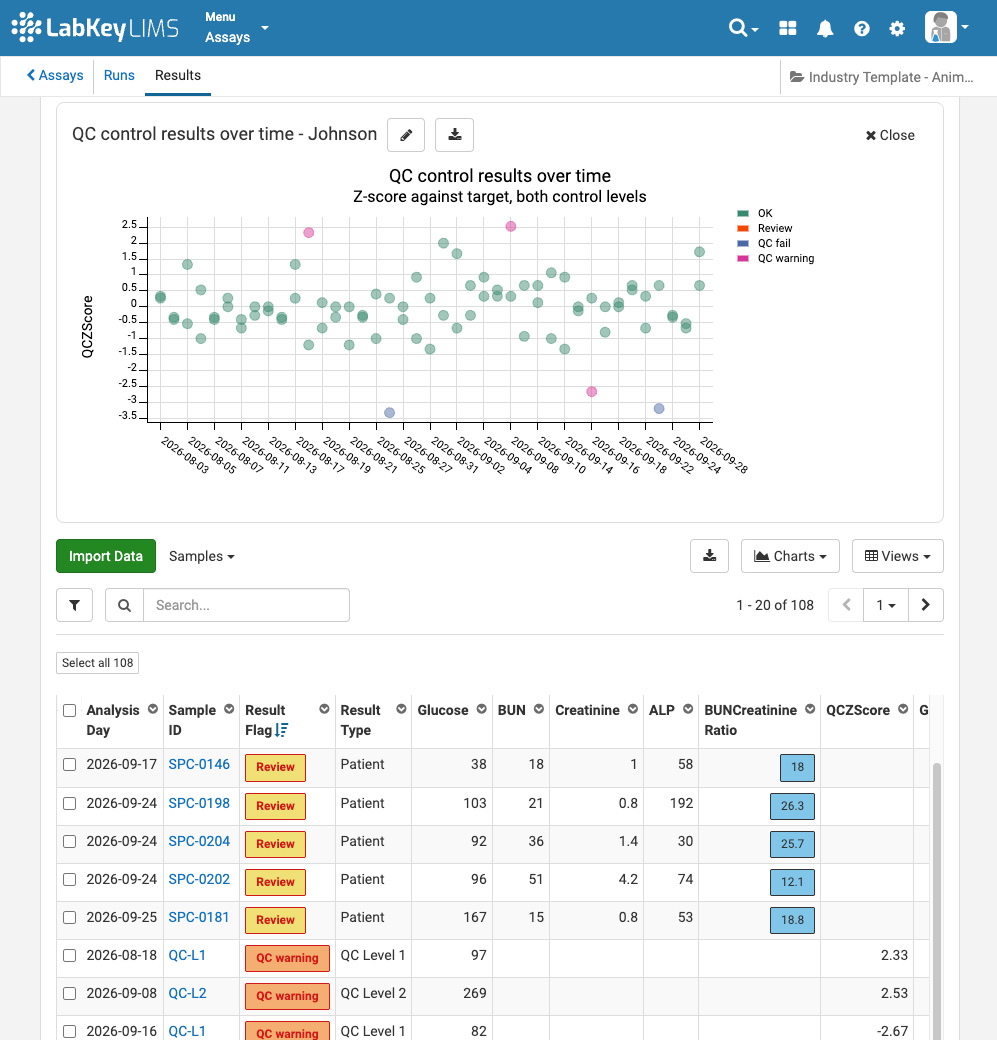
Task: Open BUNCreatinine Ratio column menu
Action: coord(810,709)
